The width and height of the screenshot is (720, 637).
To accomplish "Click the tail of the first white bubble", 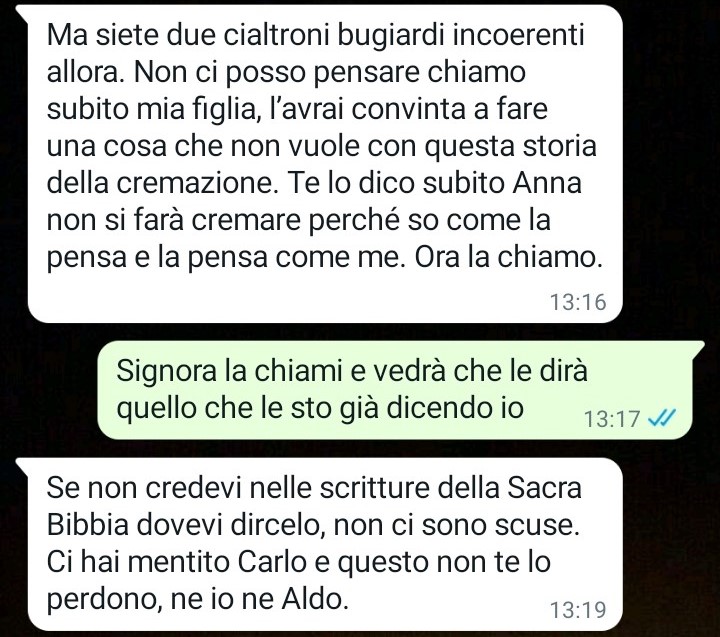I will point(22,12).
